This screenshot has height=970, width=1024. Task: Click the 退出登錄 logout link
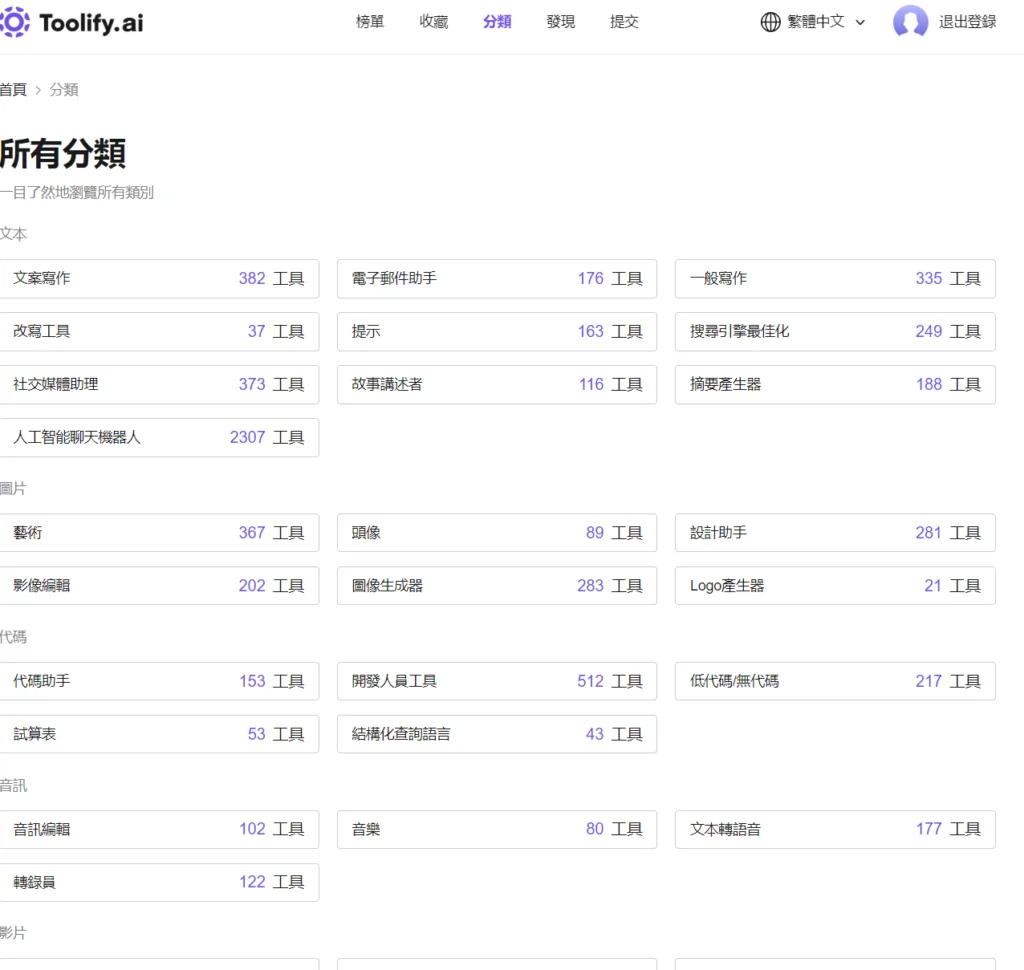(967, 22)
